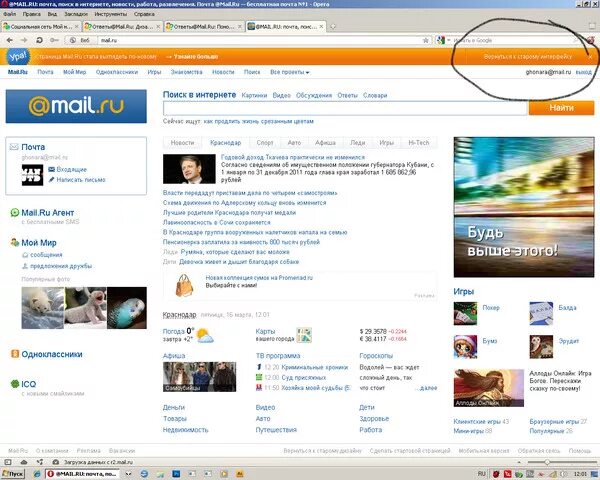Click the browser Forward arrow
Viewport: 600px width, 480px height.
24,40
